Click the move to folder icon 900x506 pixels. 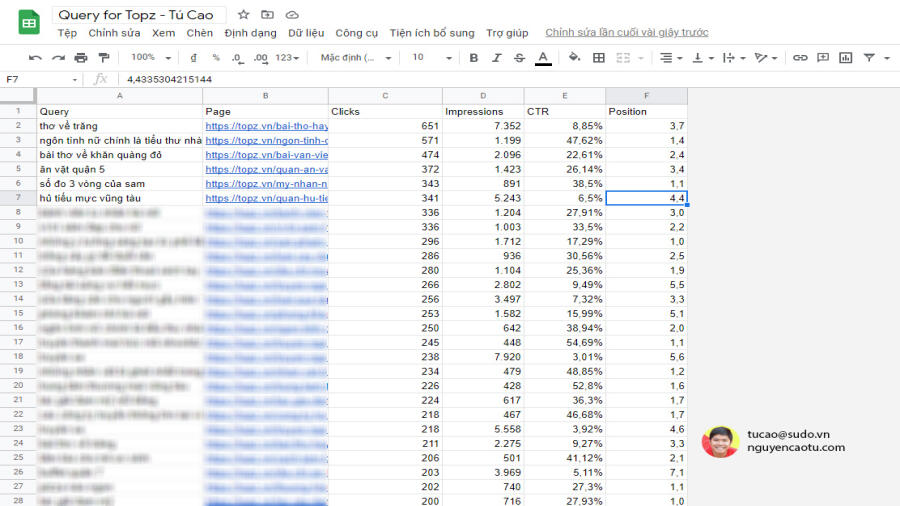tap(267, 15)
